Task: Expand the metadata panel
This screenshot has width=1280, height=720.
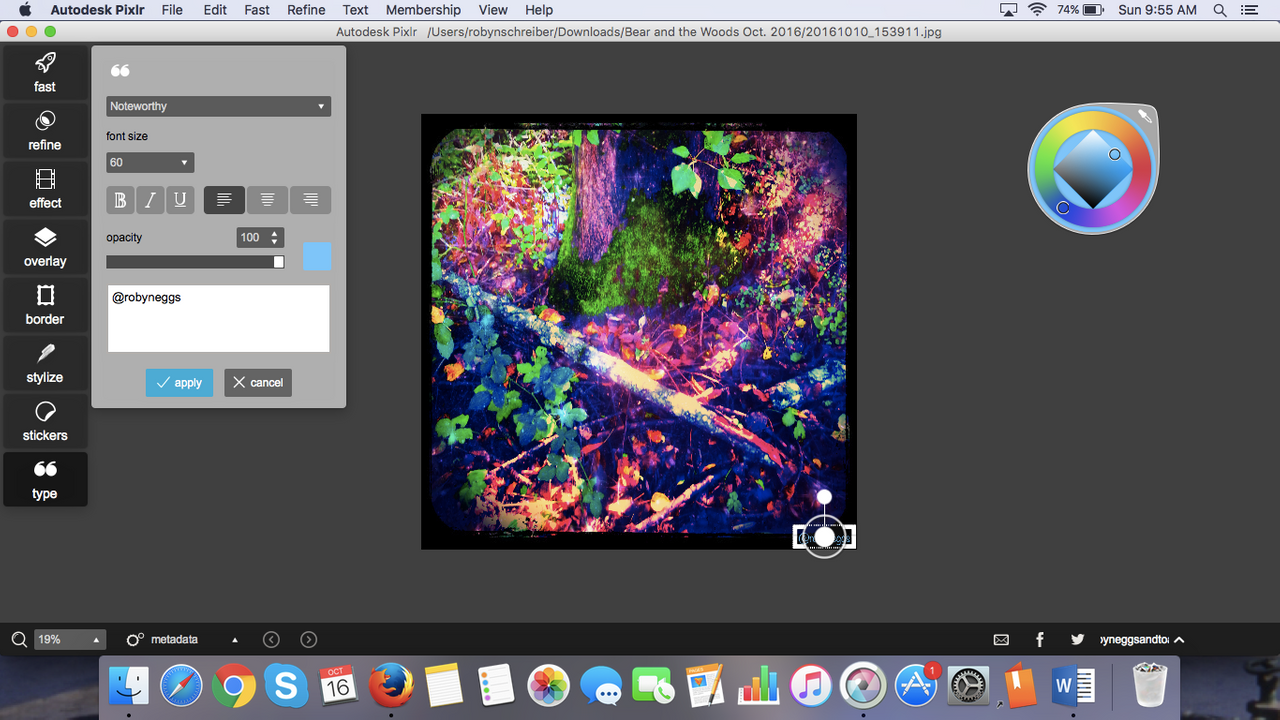Action: (235, 639)
